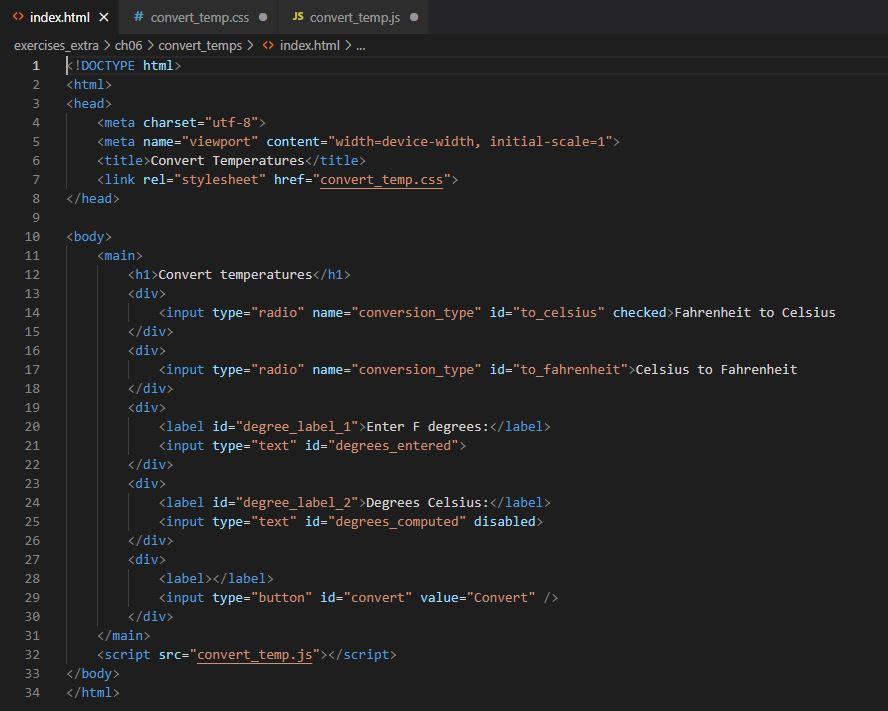888x711 pixels.
Task: Click the HTML file icon in the breadcrumb bar
Action: click(x=266, y=45)
